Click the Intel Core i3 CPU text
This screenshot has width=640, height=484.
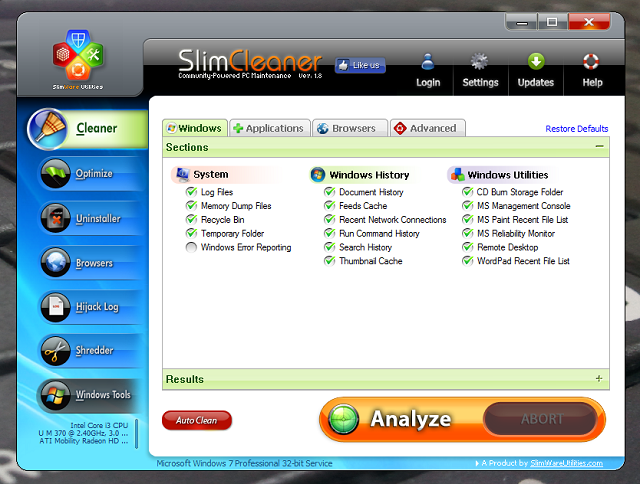(99, 425)
